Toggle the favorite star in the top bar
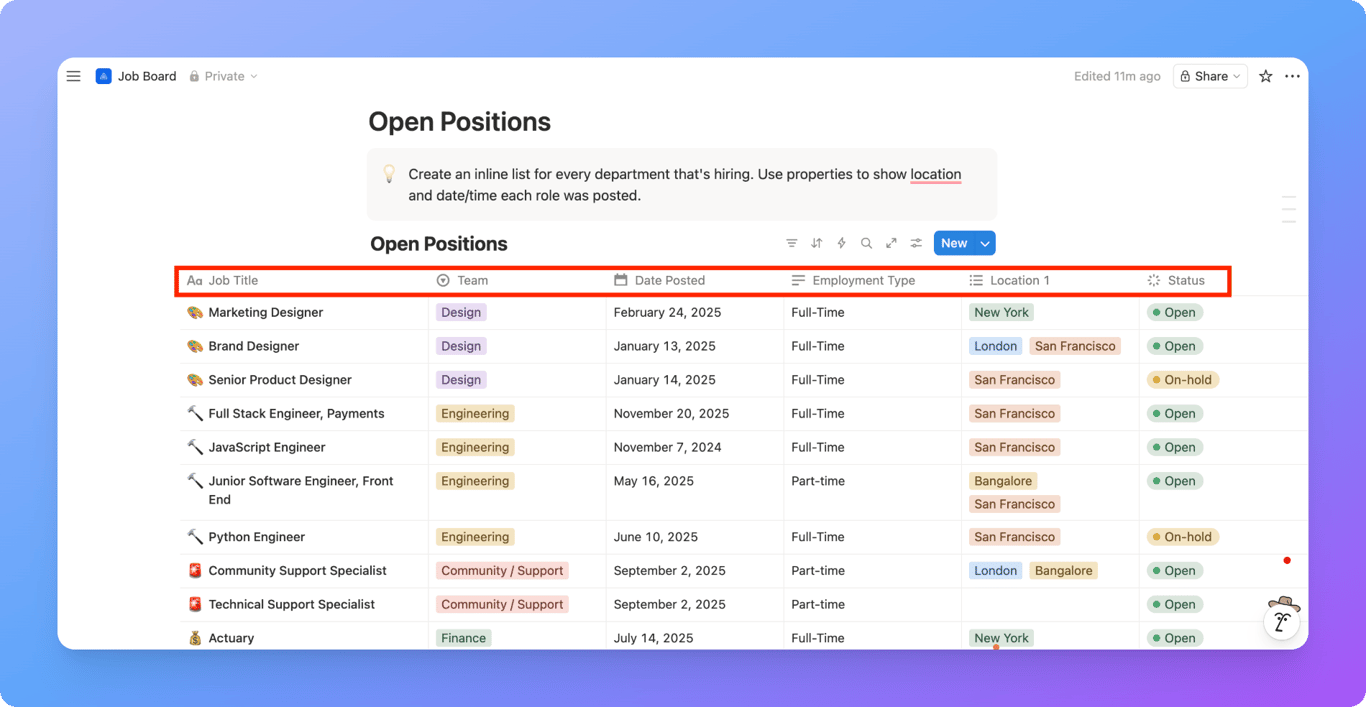 (x=1265, y=76)
